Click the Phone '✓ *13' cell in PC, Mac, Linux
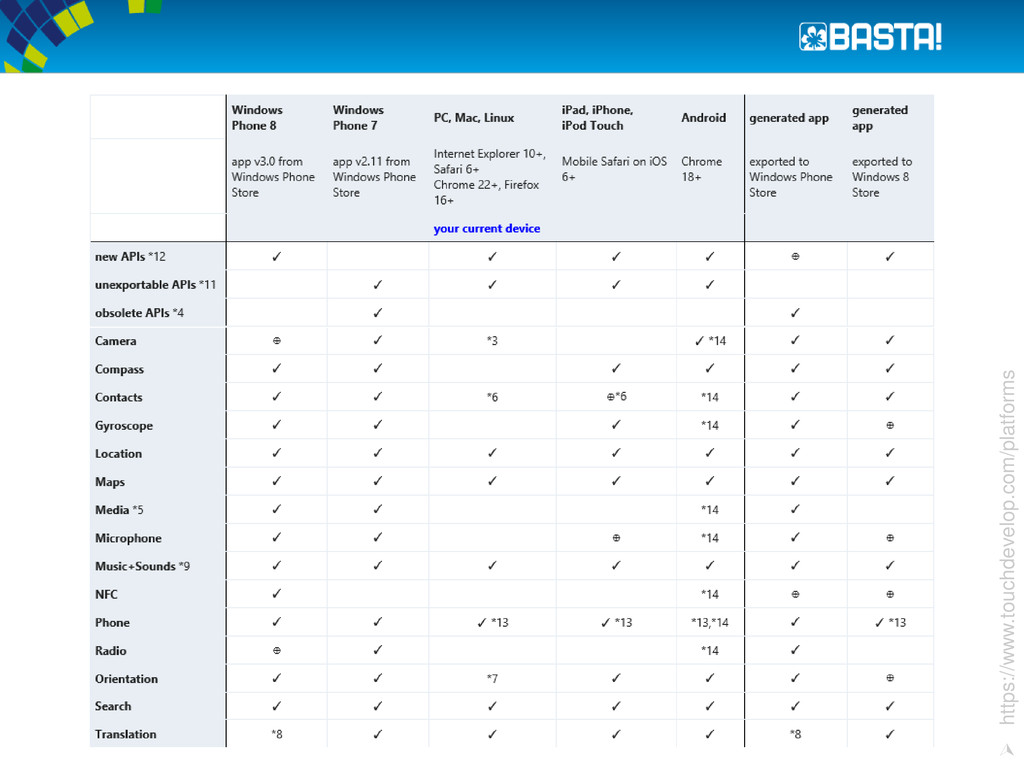 coord(492,622)
